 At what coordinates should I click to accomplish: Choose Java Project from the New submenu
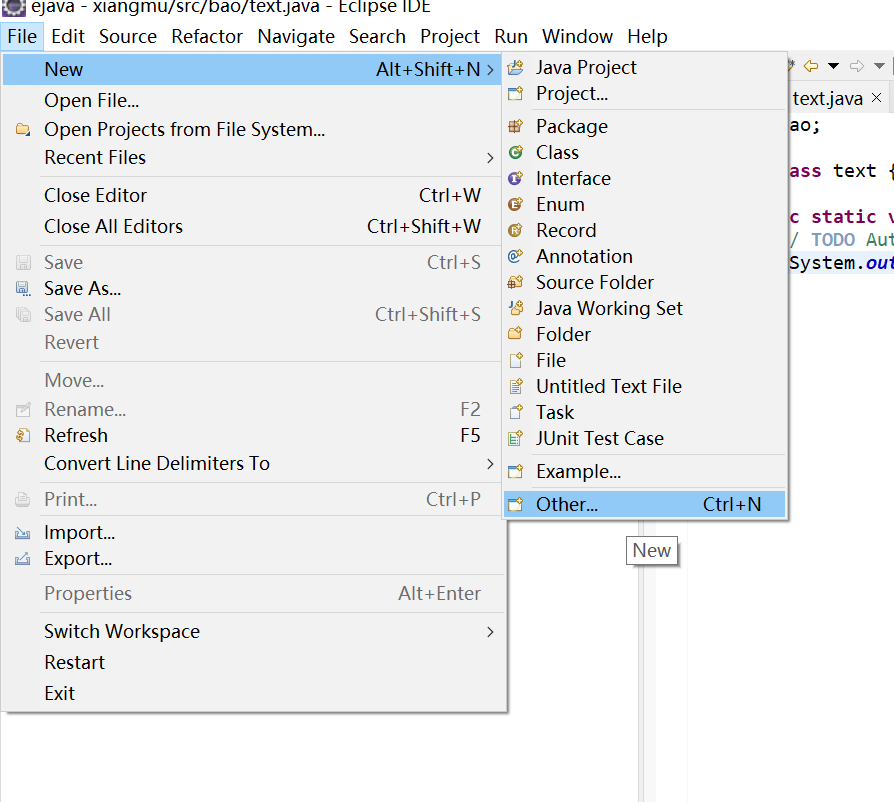(x=644, y=68)
